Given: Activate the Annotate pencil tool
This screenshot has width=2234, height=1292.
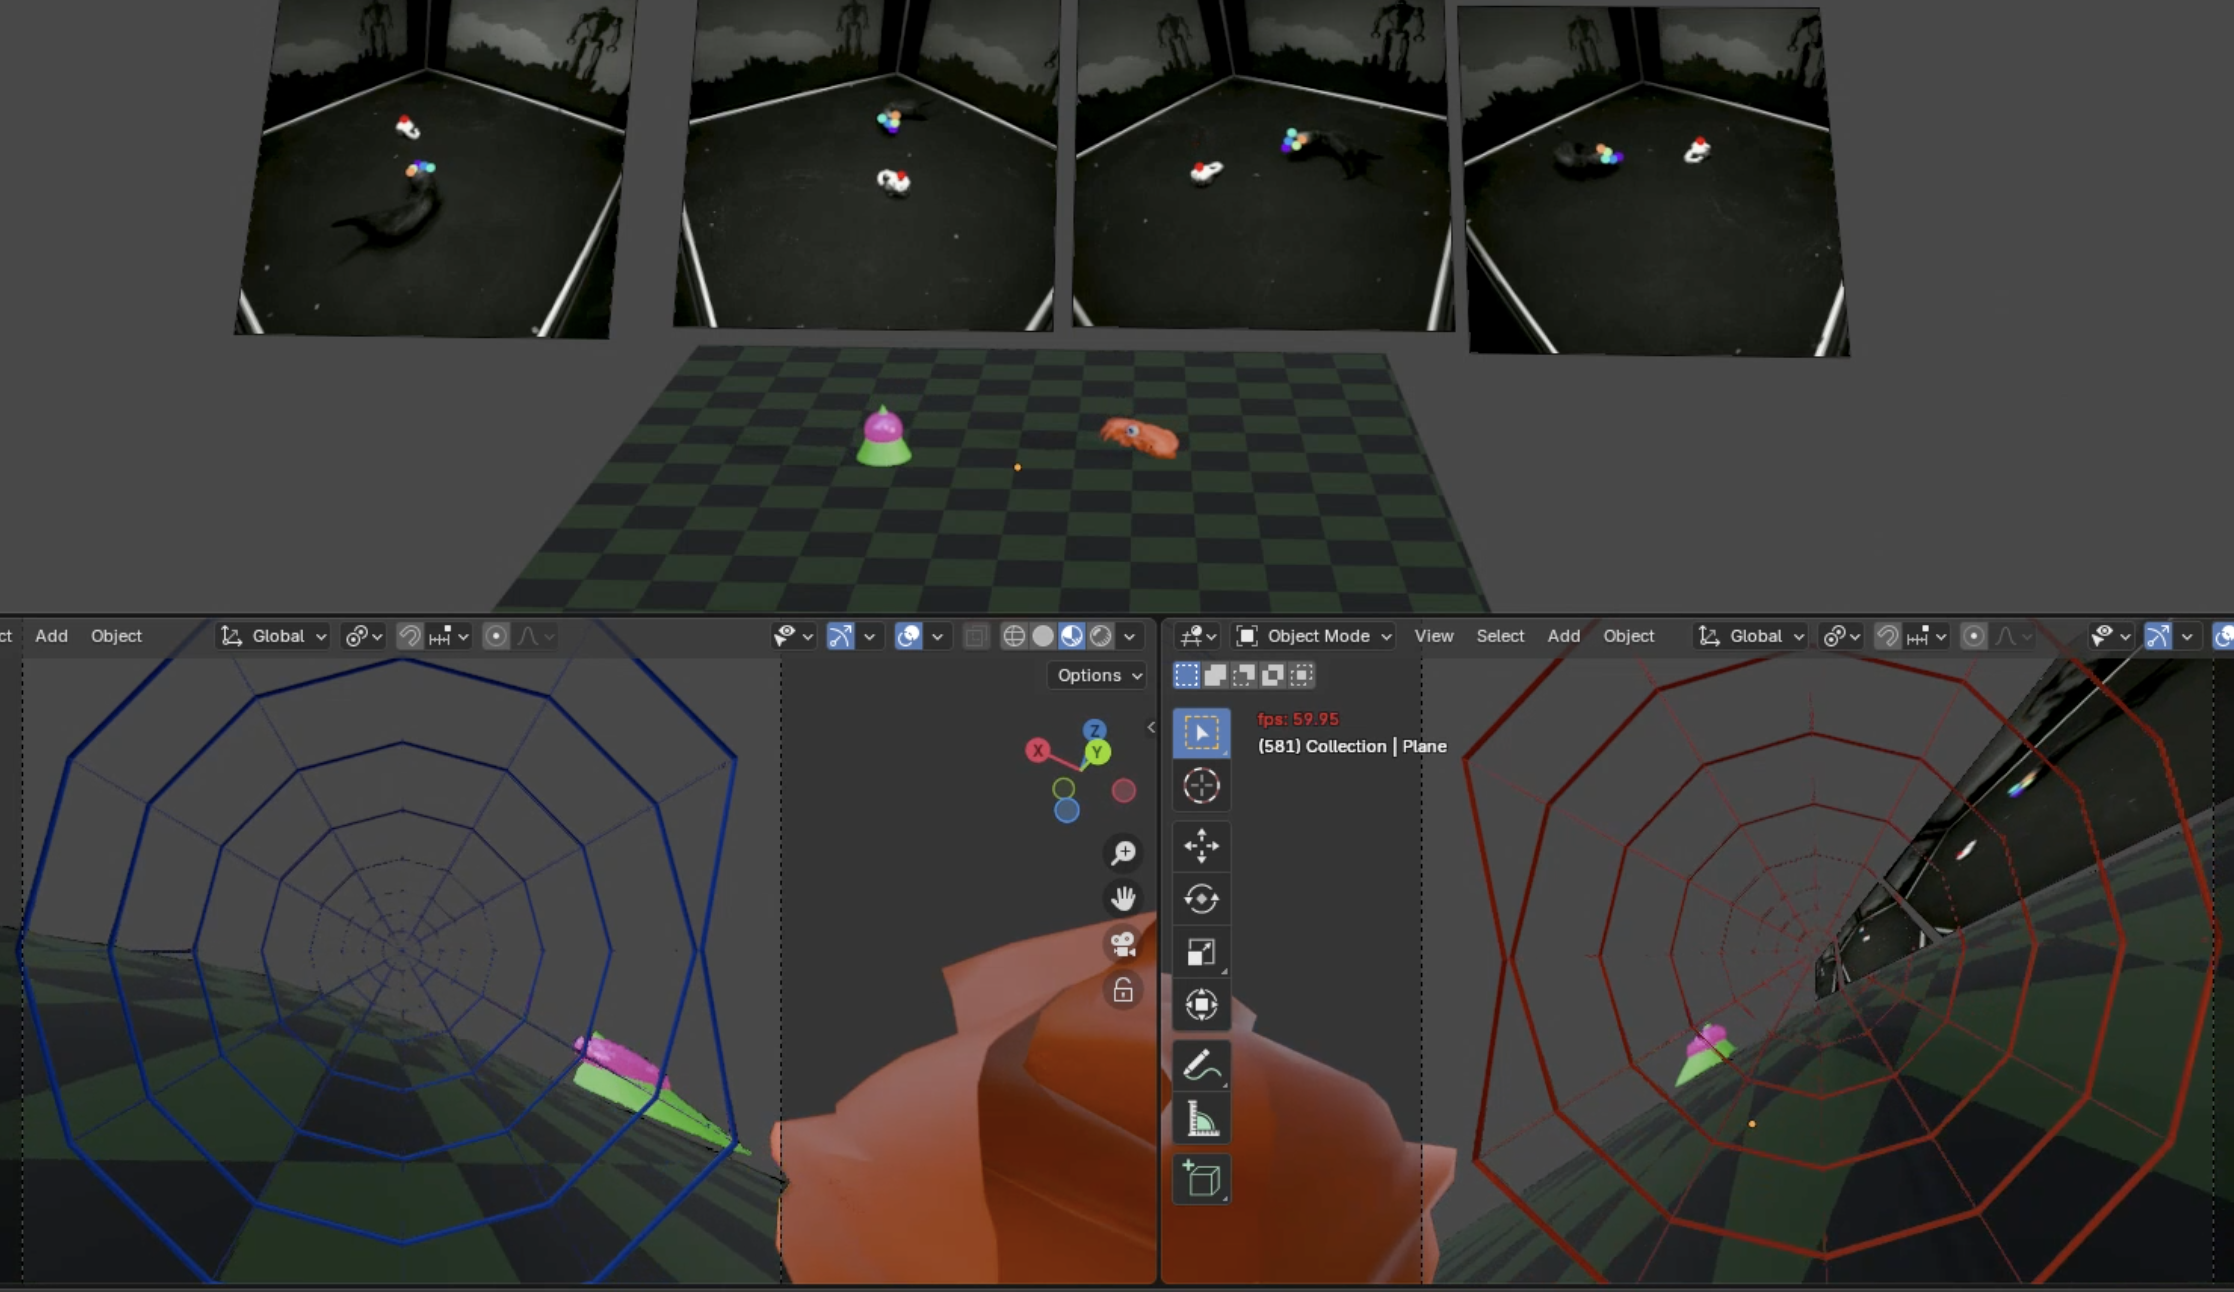Looking at the screenshot, I should point(1201,1066).
